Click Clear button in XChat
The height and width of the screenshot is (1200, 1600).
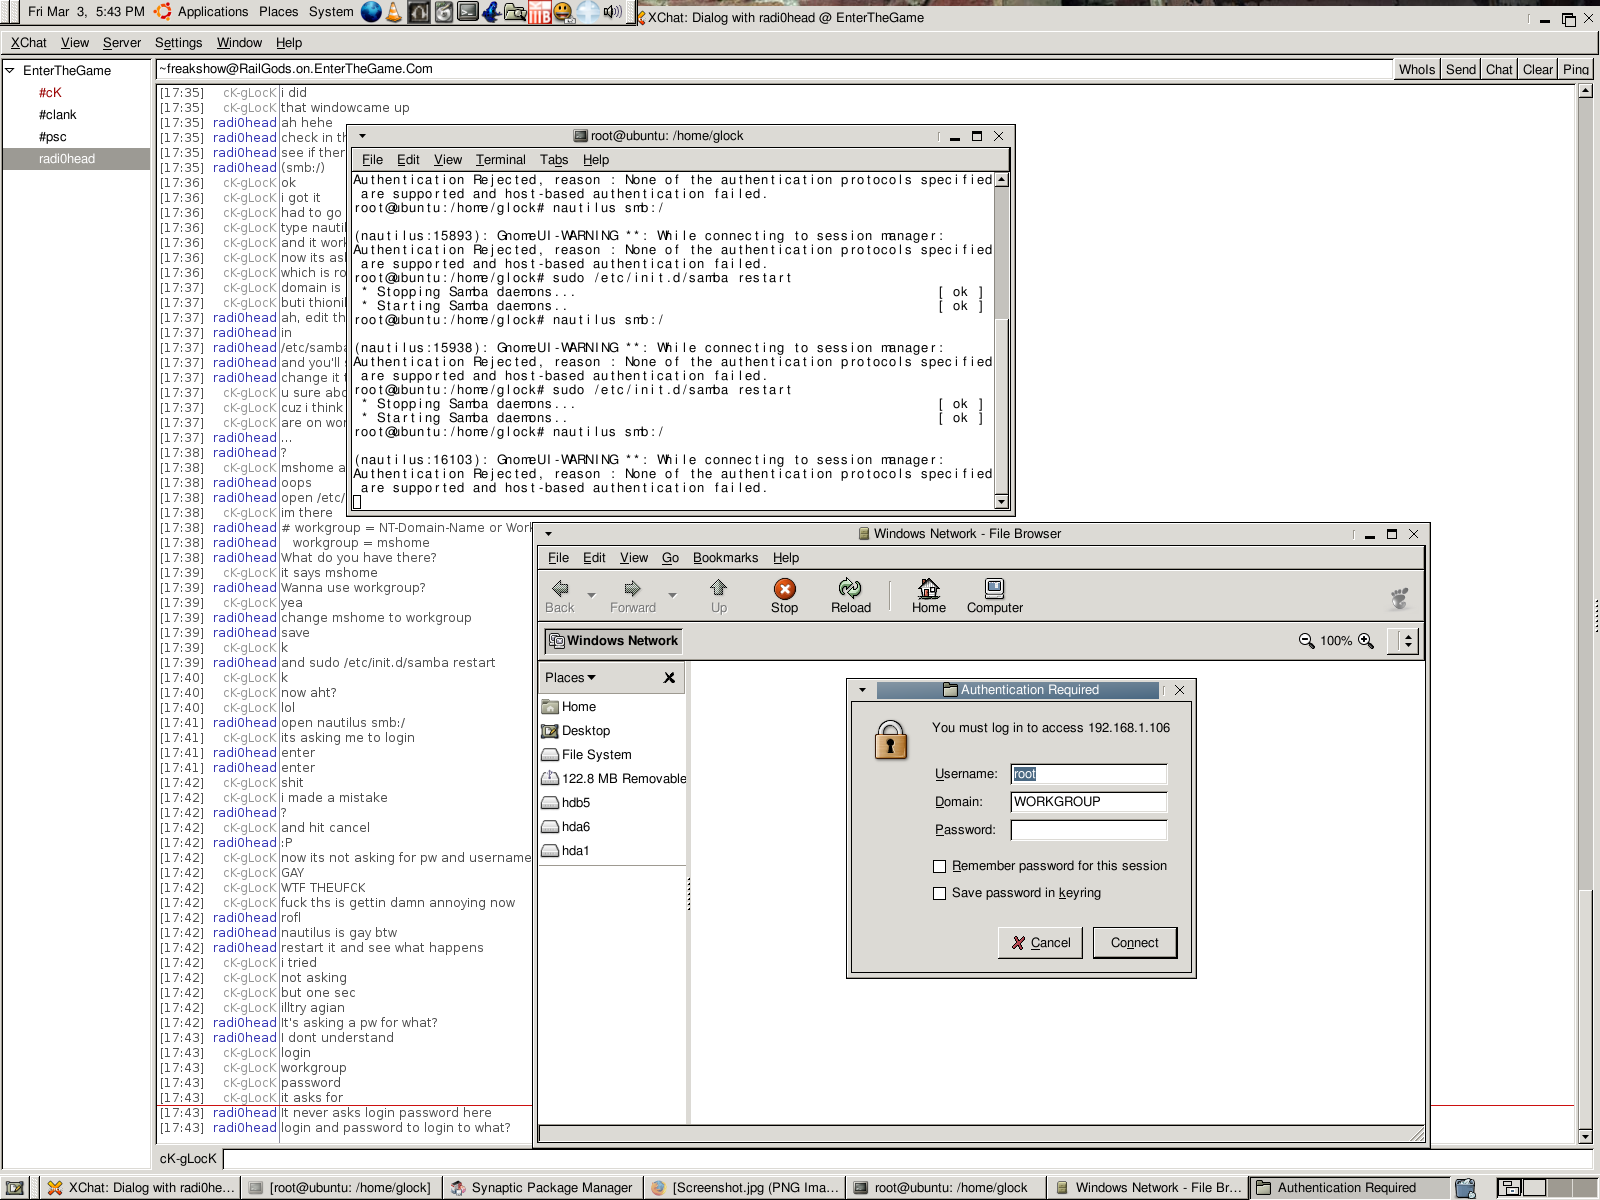tap(1538, 69)
